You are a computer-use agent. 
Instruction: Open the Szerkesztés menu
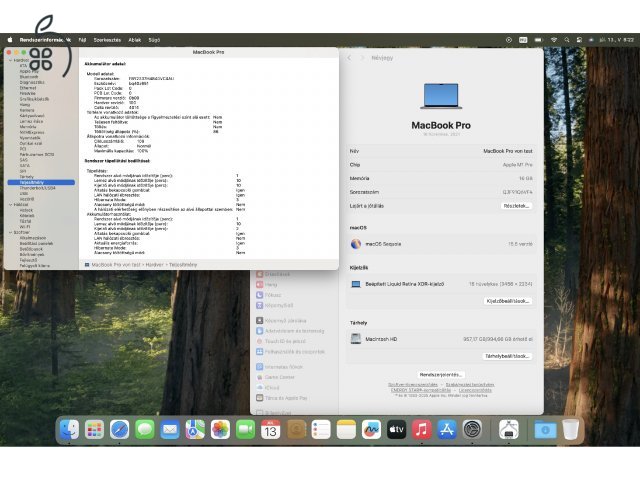pyautogui.click(x=107, y=40)
